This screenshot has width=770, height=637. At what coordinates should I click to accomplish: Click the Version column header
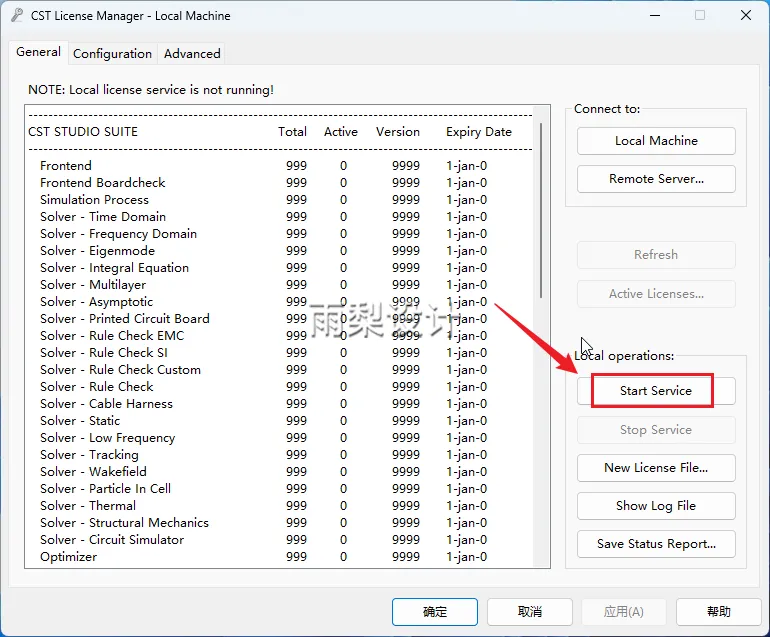pos(398,132)
